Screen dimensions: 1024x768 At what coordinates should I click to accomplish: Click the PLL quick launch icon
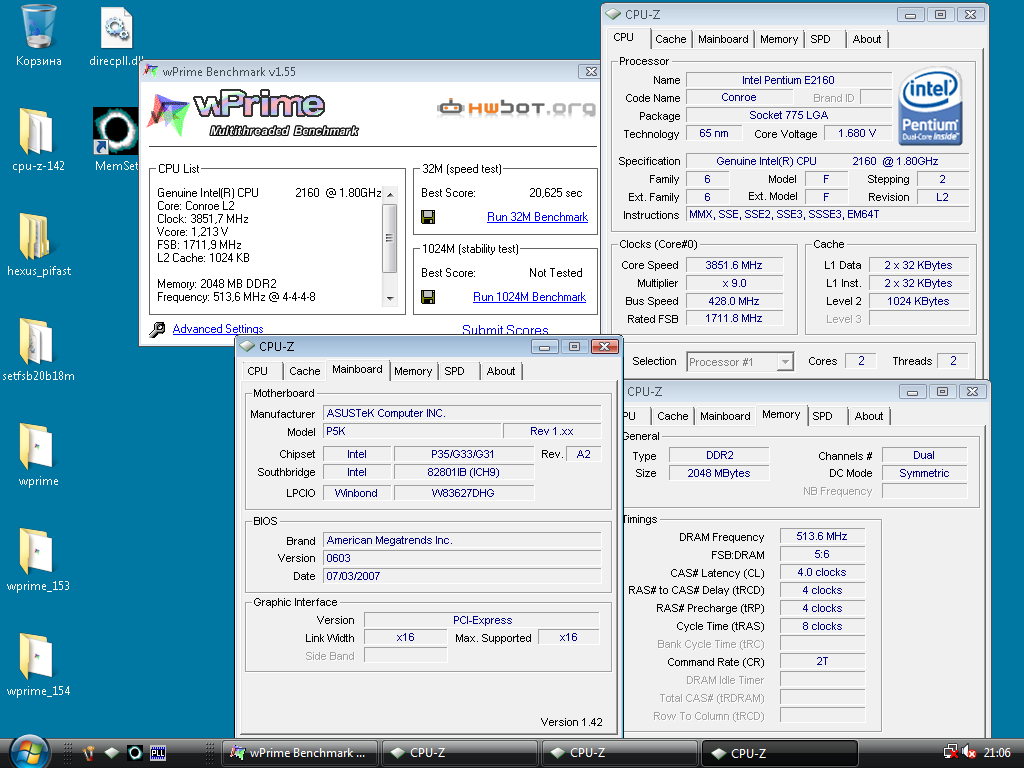tap(158, 753)
